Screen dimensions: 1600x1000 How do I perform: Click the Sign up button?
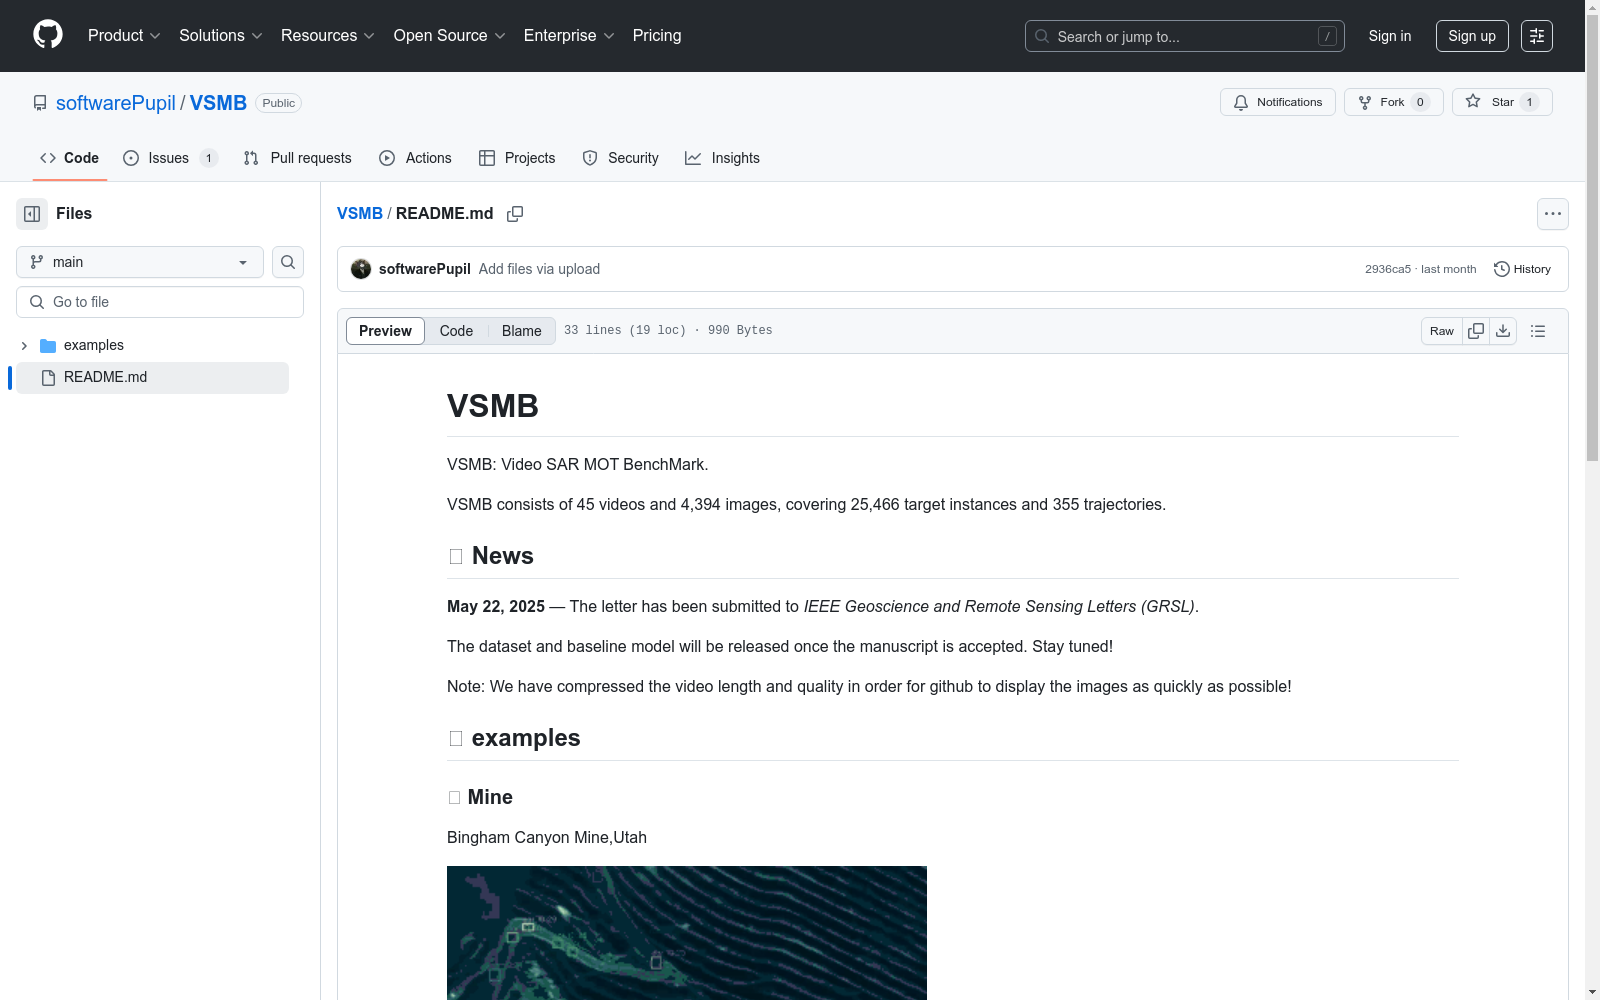pos(1472,36)
